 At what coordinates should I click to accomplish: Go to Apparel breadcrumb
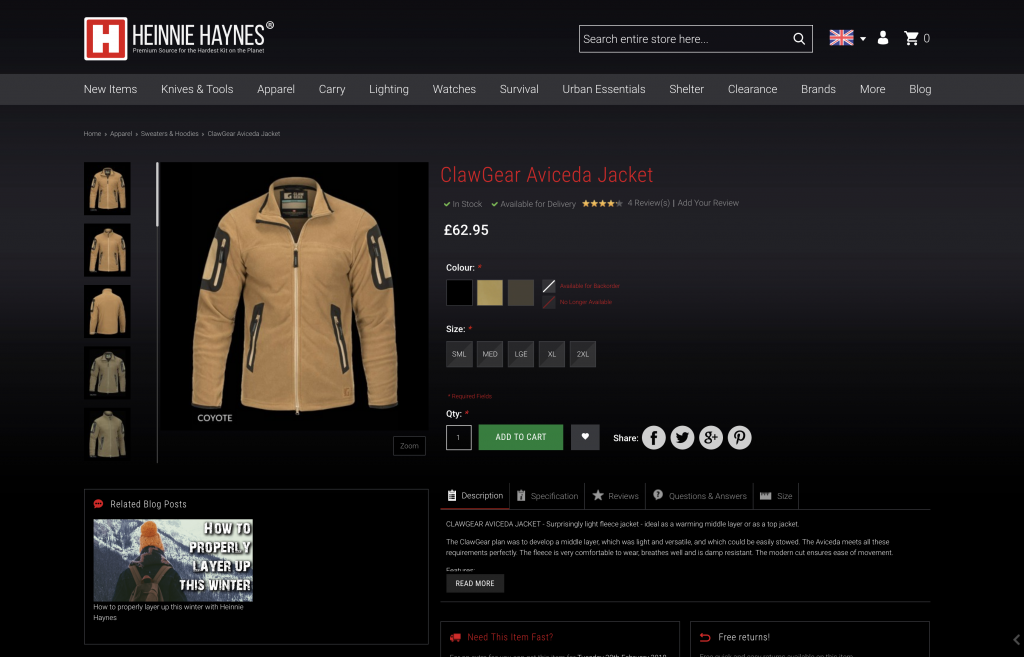point(121,134)
